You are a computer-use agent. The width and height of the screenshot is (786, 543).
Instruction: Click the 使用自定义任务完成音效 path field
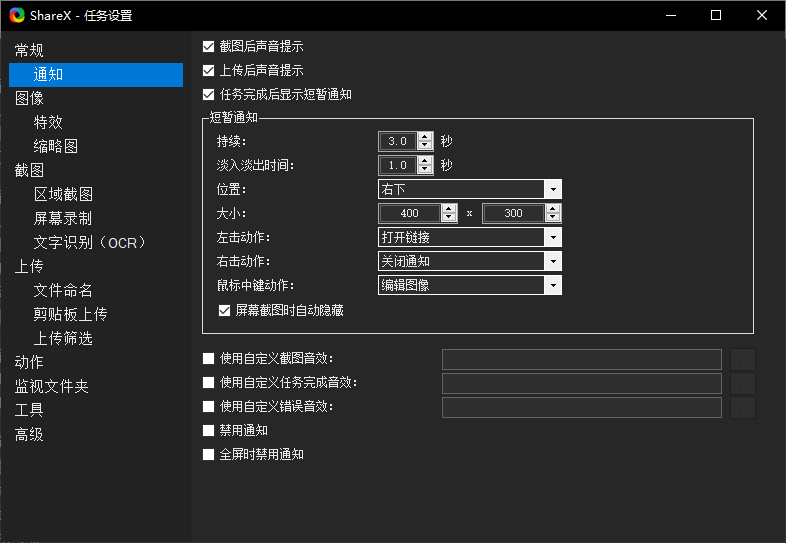(581, 383)
